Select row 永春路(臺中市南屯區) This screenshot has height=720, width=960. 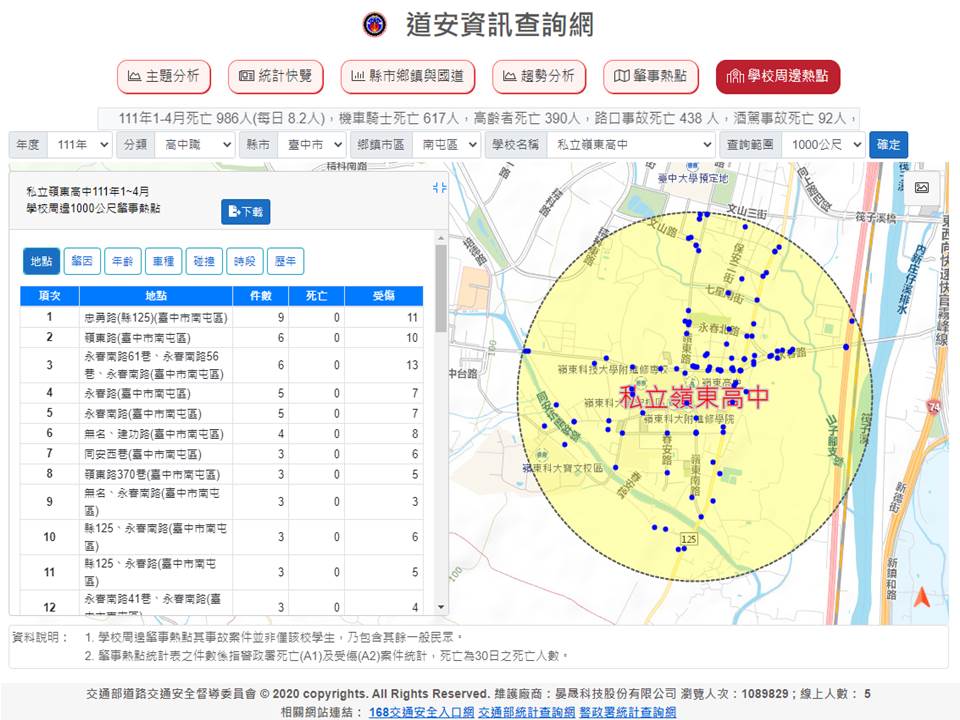[x=222, y=393]
